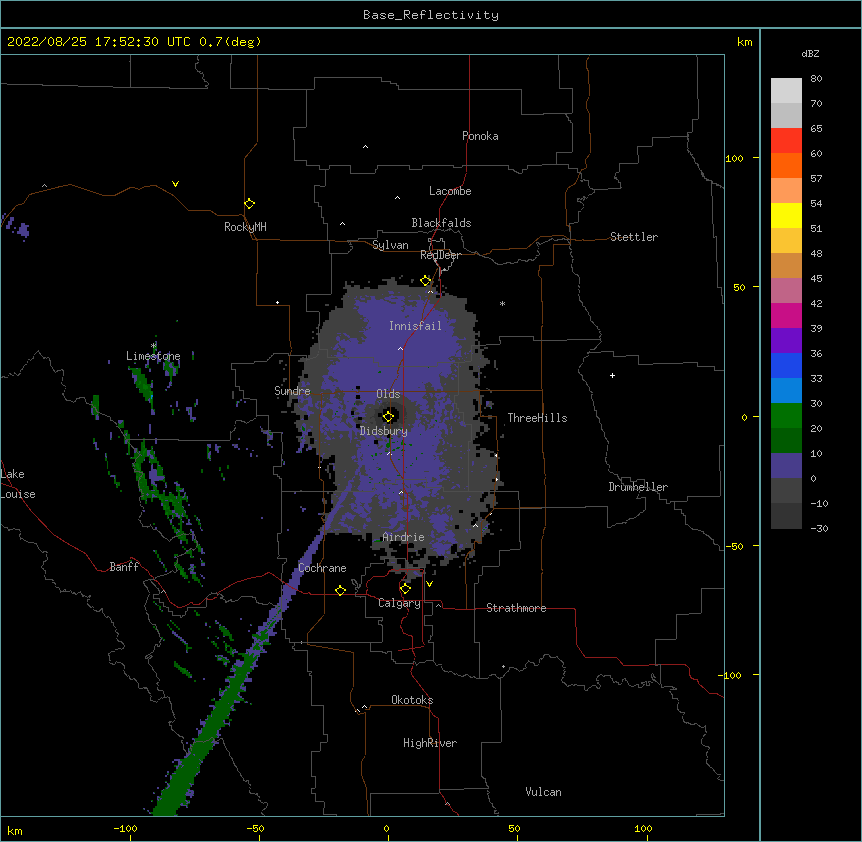The width and height of the screenshot is (862, 842).
Task: Select the green 30-20 dBZ legend swatch
Action: 786,416
